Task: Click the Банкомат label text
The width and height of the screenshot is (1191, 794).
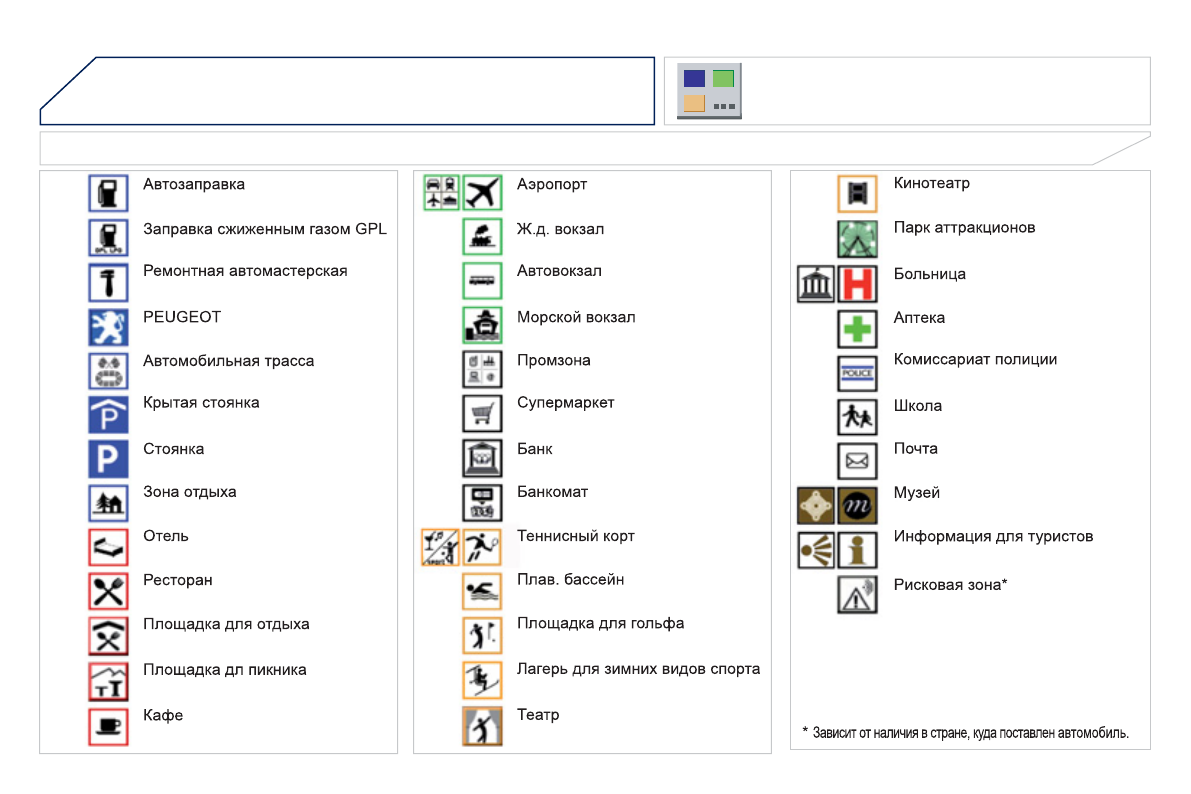Action: coord(552,492)
